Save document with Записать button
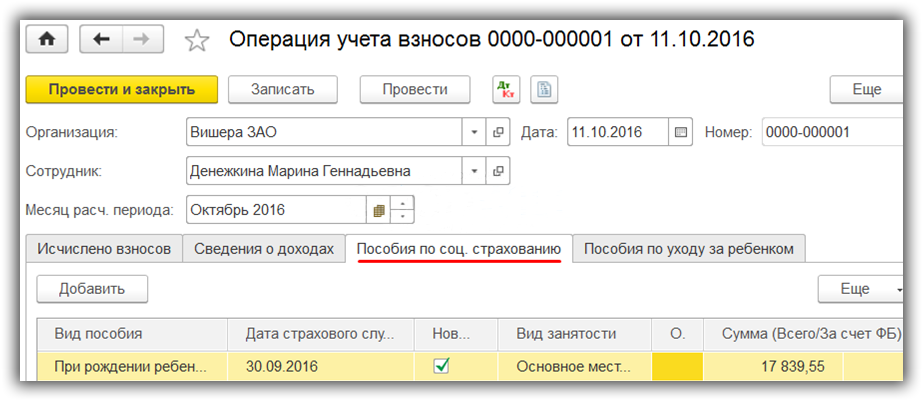This screenshot has width=923, height=401. point(283,90)
